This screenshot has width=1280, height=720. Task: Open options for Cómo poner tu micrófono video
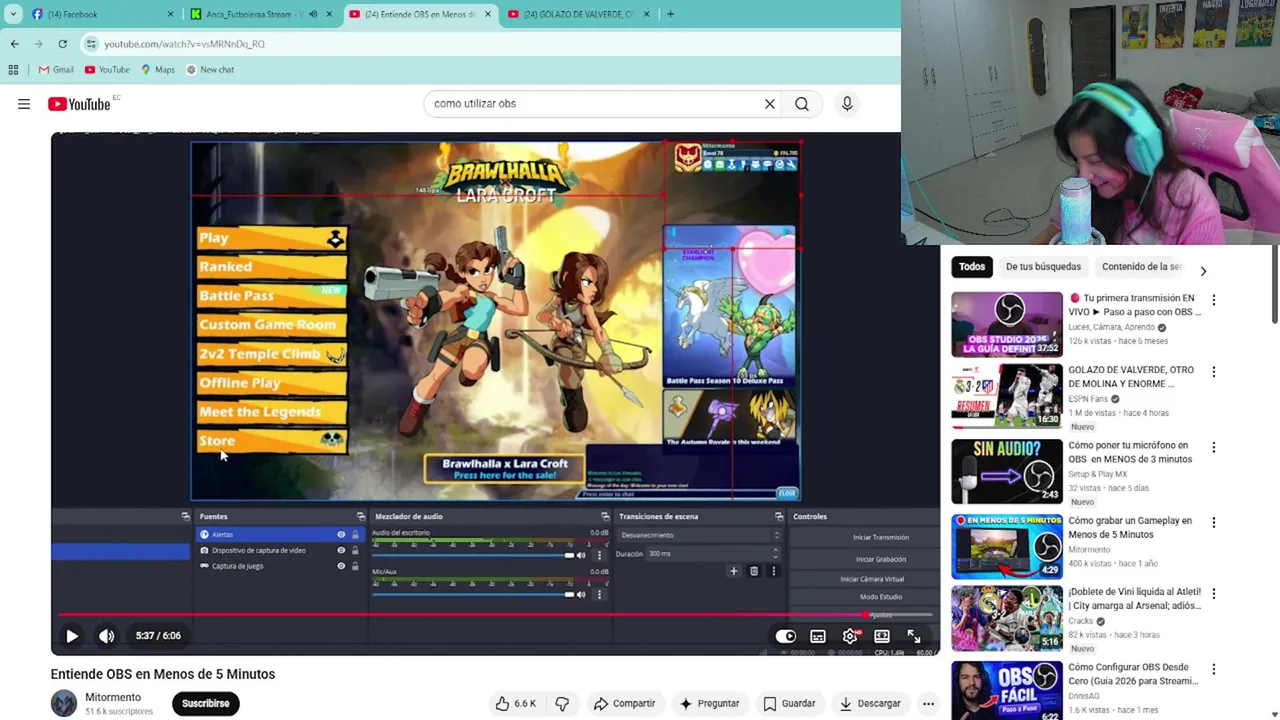pos(1214,448)
